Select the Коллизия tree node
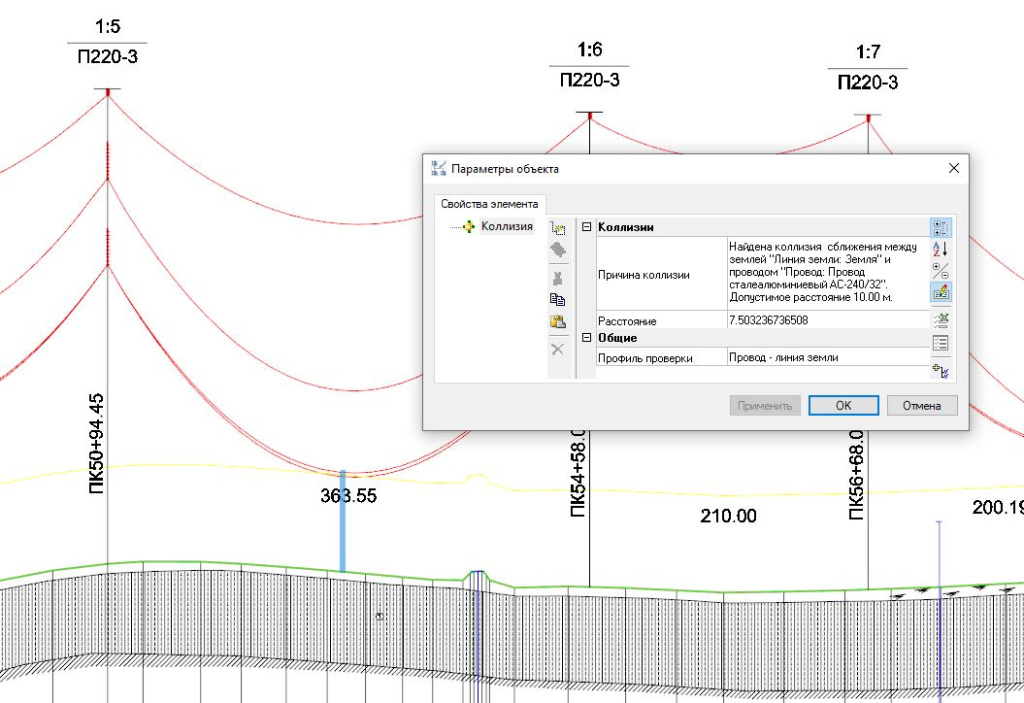Image resolution: width=1024 pixels, height=703 pixels. click(506, 227)
